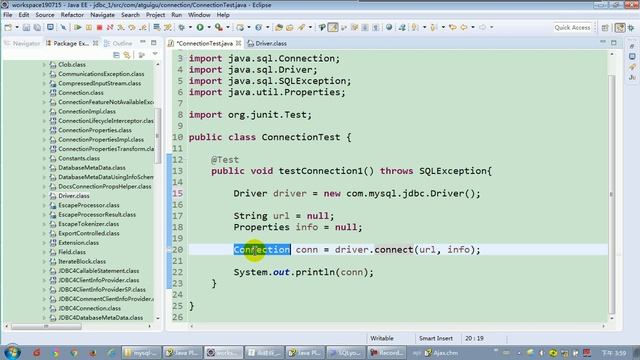The height and width of the screenshot is (360, 640).
Task: Click the Quick Access search field
Action: pyautogui.click(x=572, y=27)
